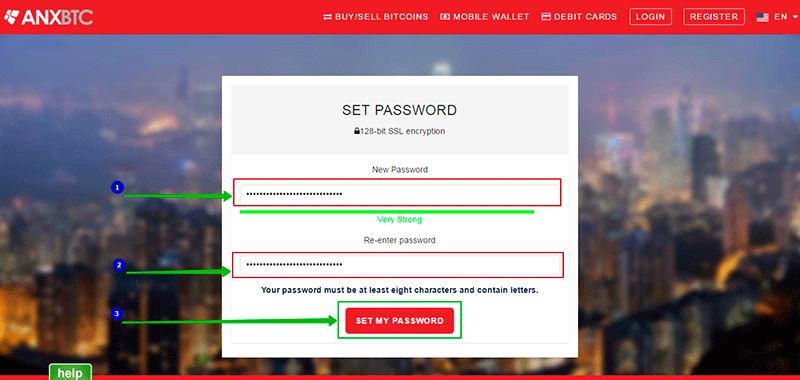800x380 pixels.
Task: Click the Login button
Action: 651,17
